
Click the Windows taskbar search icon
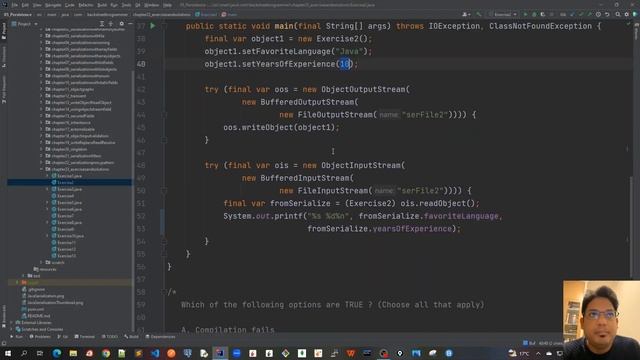click(x=24, y=353)
